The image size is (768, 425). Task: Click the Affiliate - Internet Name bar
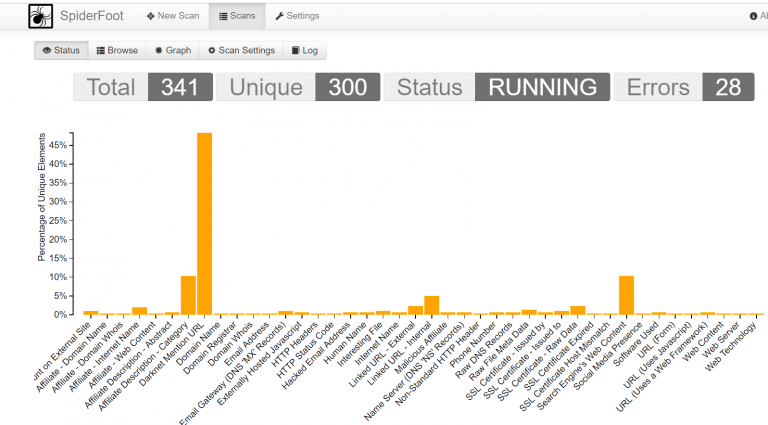(140, 311)
